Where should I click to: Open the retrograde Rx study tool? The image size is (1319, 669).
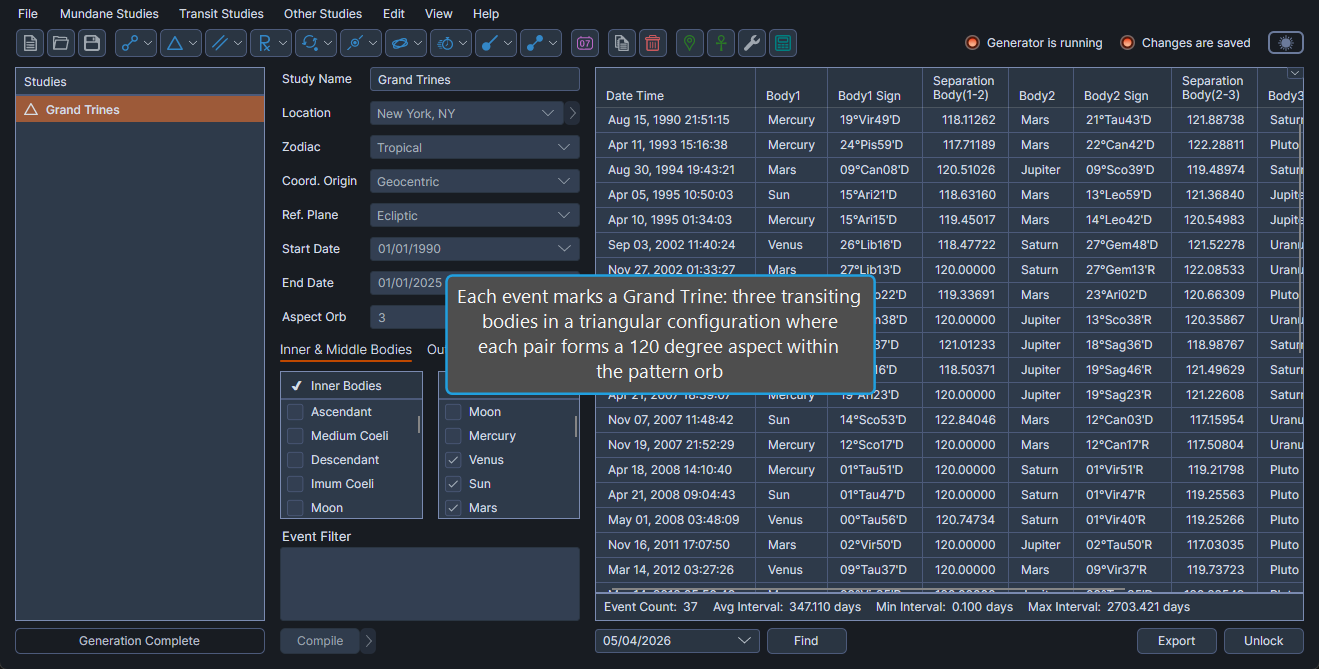point(272,43)
